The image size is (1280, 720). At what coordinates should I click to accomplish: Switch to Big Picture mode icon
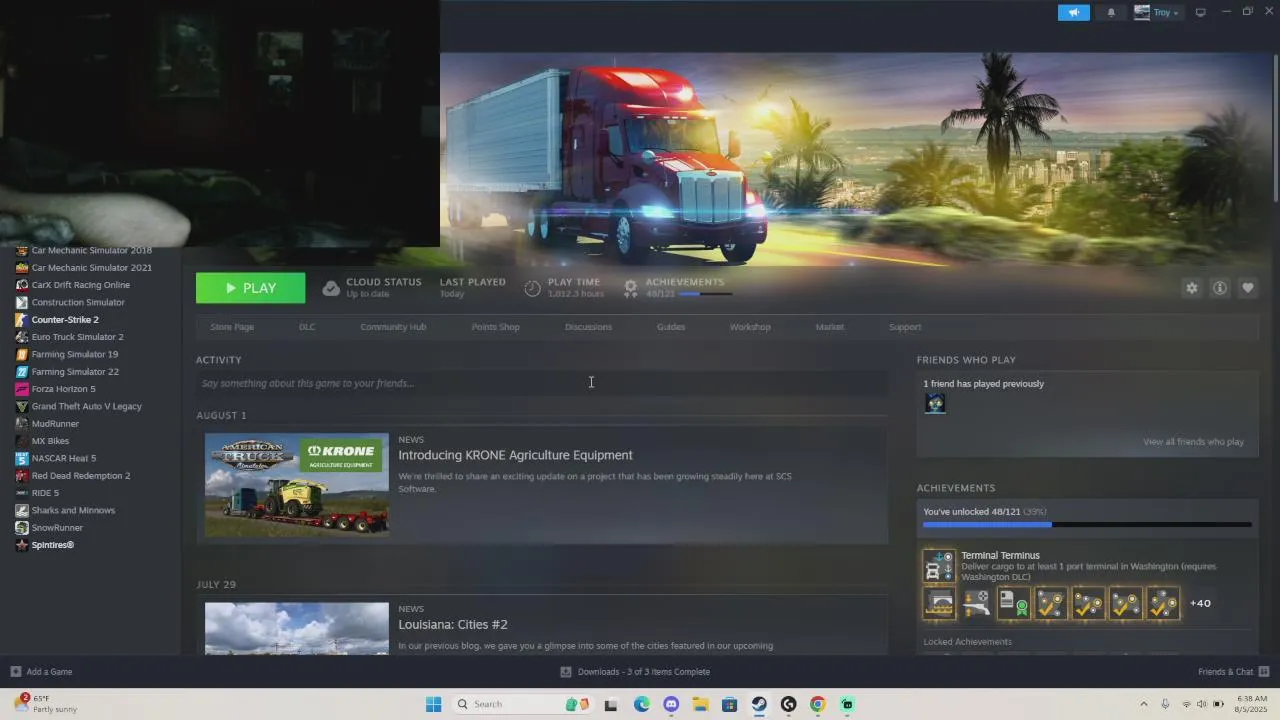point(1201,12)
